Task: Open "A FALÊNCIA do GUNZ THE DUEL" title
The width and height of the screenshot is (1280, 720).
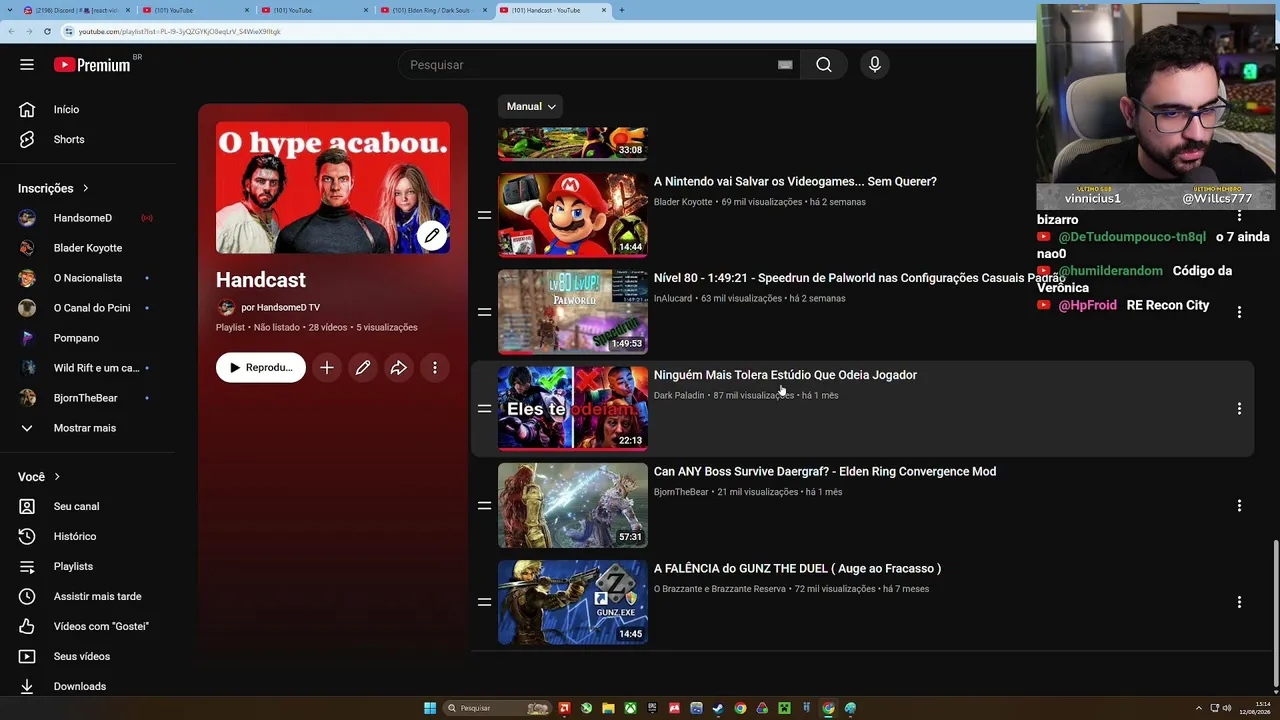Action: pos(797,569)
